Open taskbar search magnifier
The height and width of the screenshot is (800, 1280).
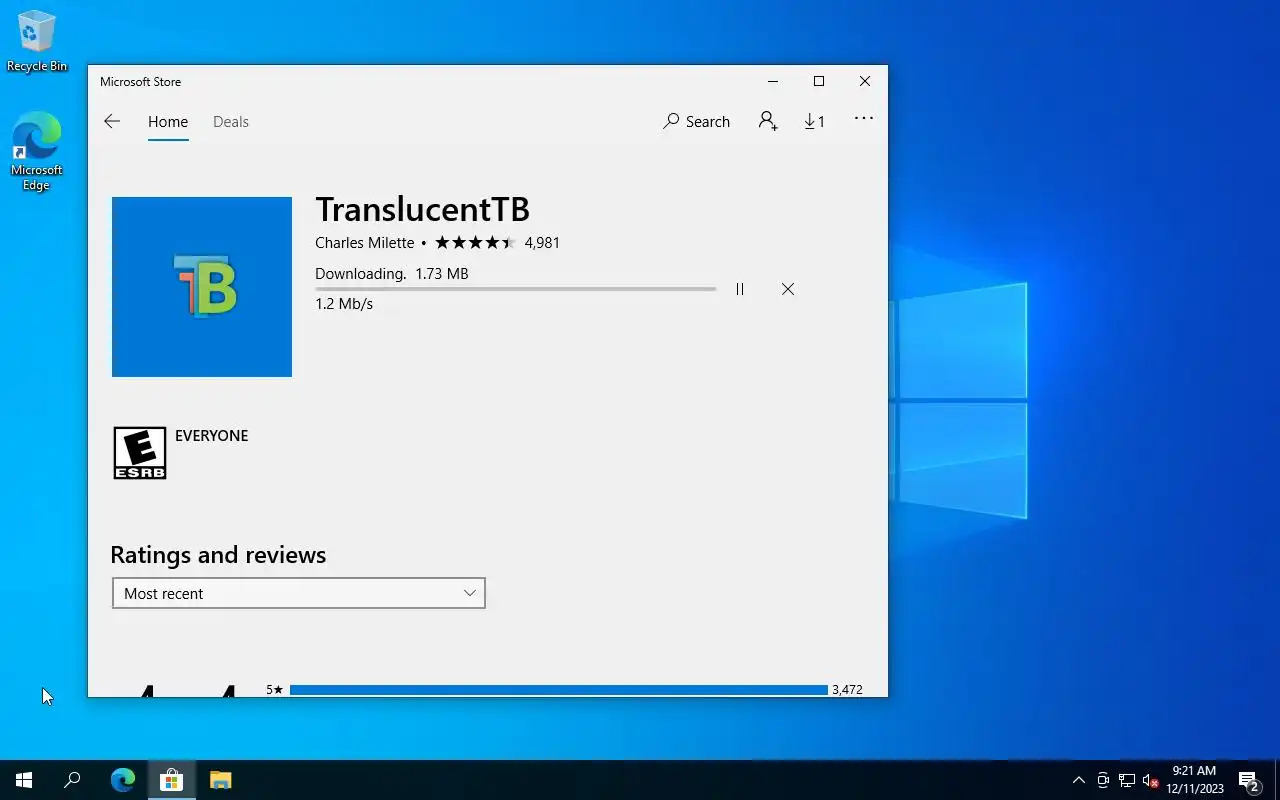[72, 780]
